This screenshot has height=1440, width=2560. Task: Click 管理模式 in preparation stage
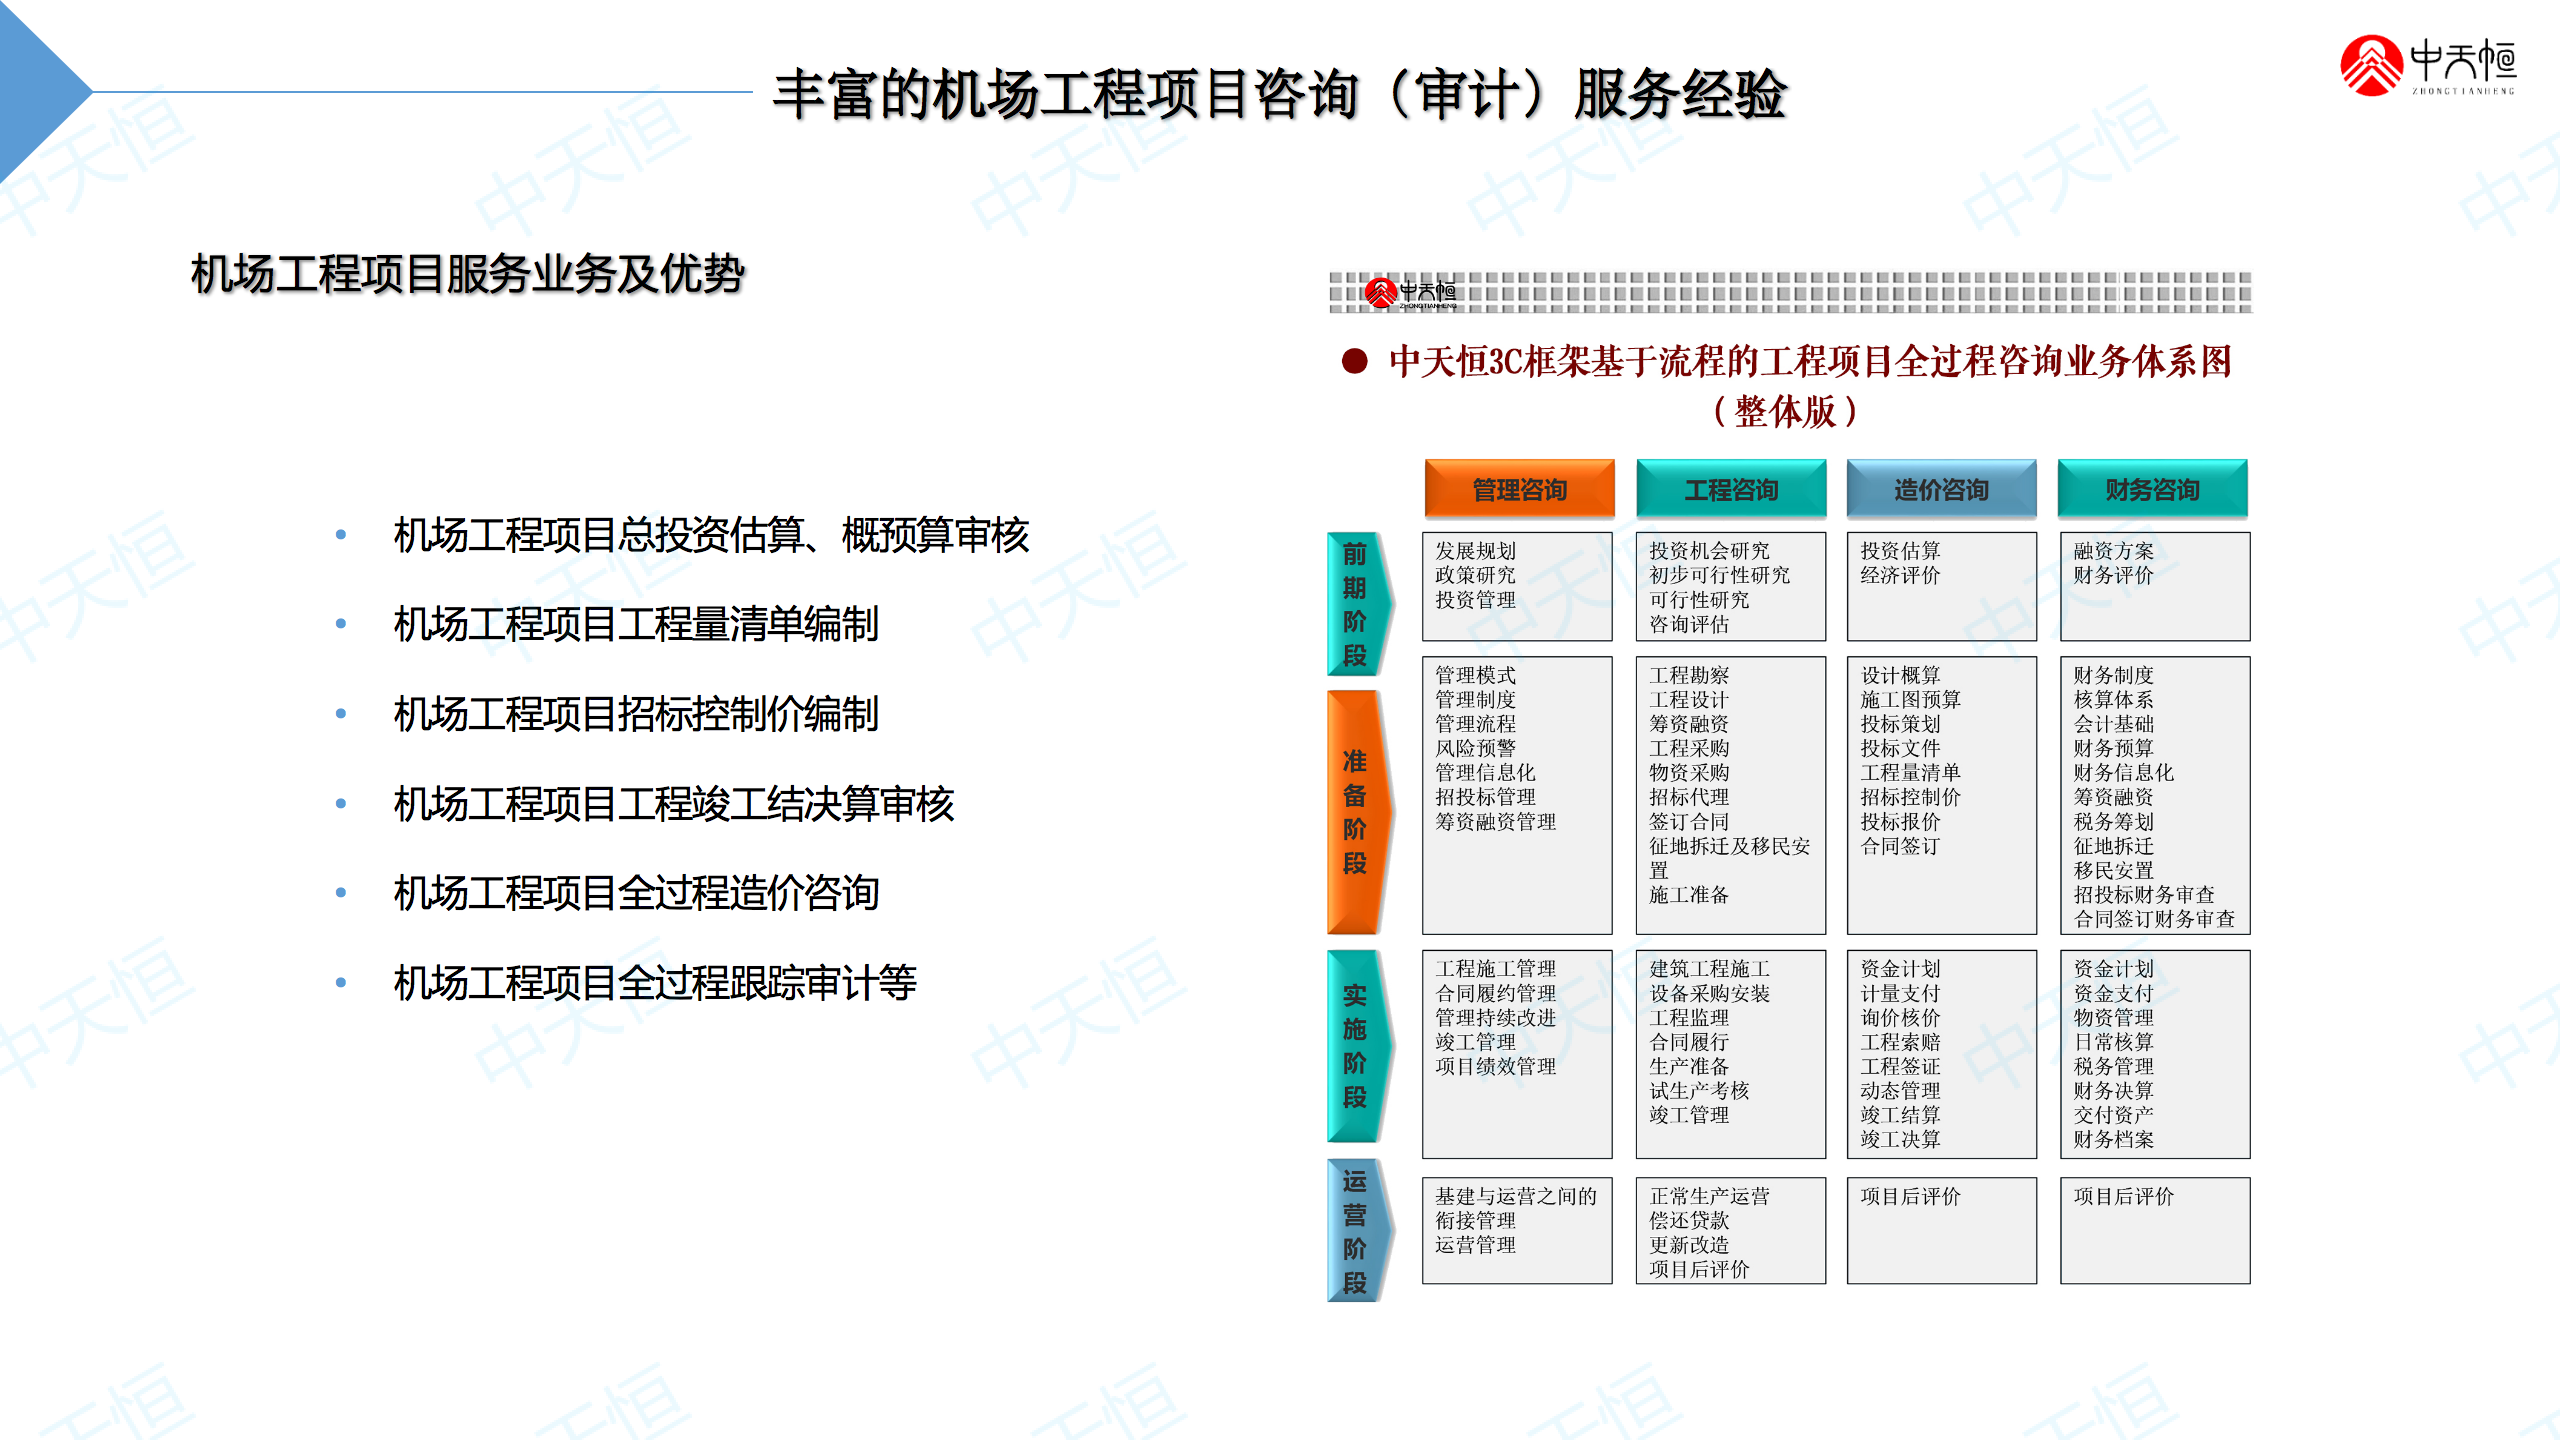click(x=1475, y=675)
